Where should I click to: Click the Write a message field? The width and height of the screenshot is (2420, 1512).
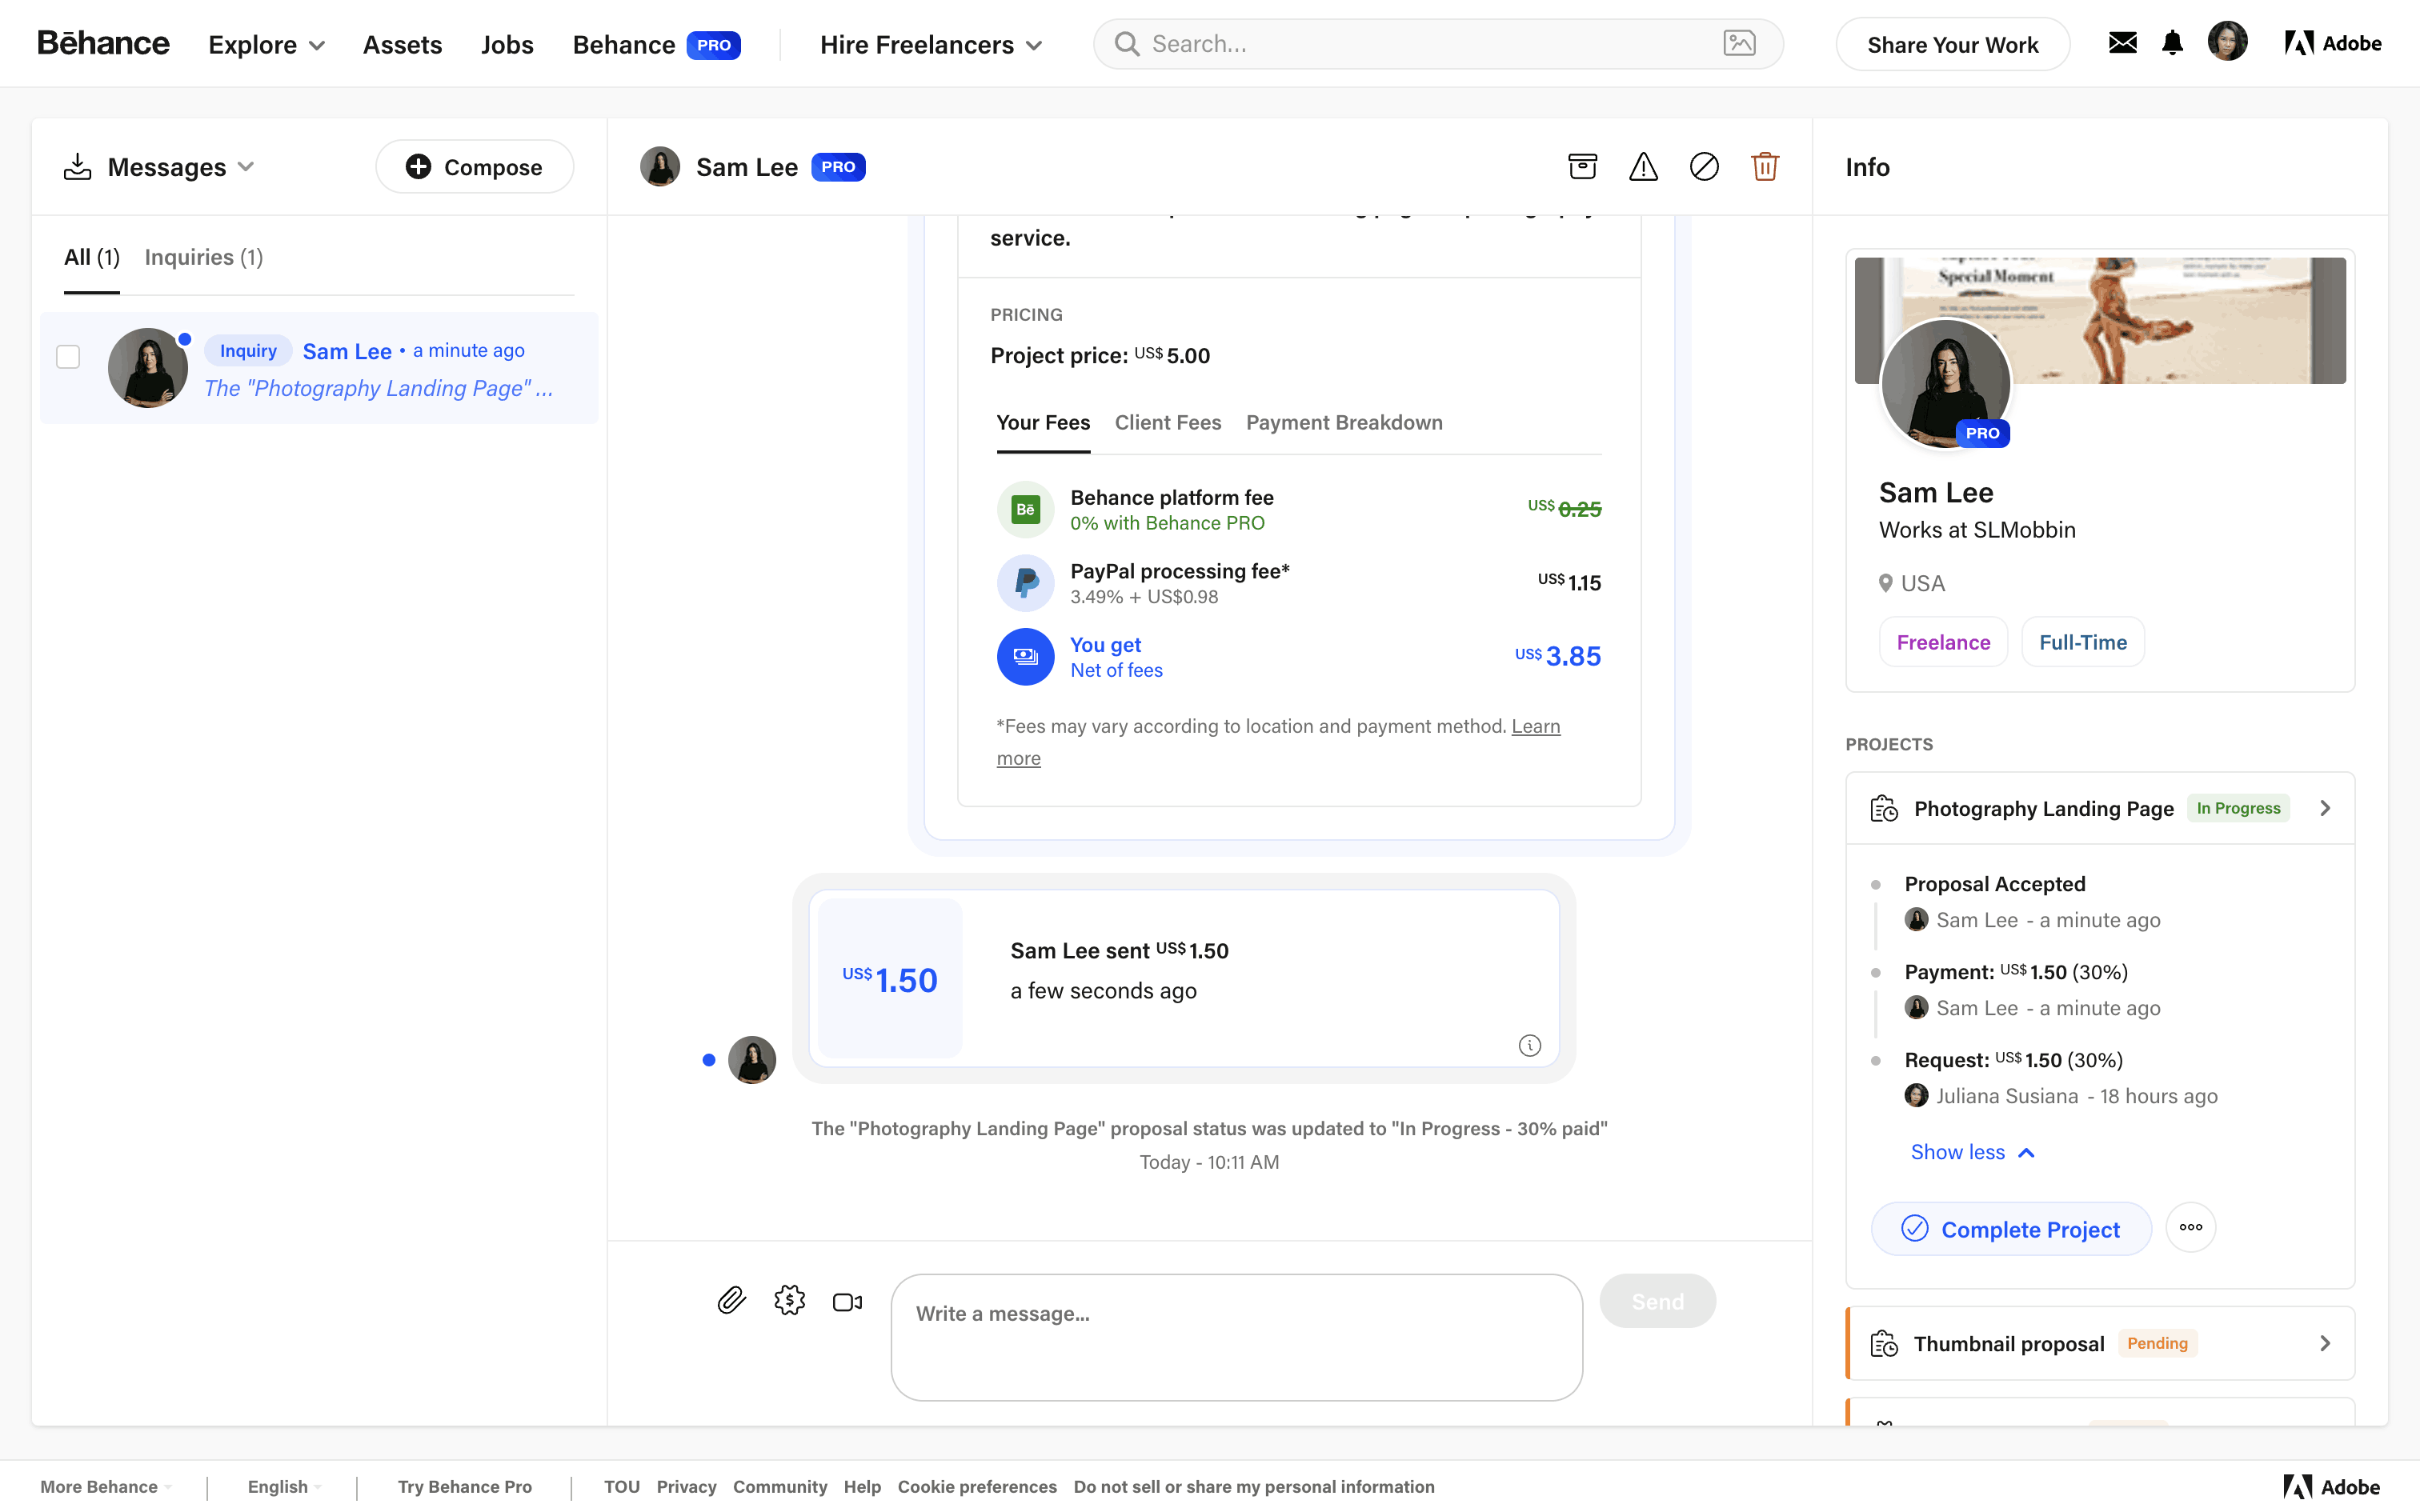tap(1236, 1336)
